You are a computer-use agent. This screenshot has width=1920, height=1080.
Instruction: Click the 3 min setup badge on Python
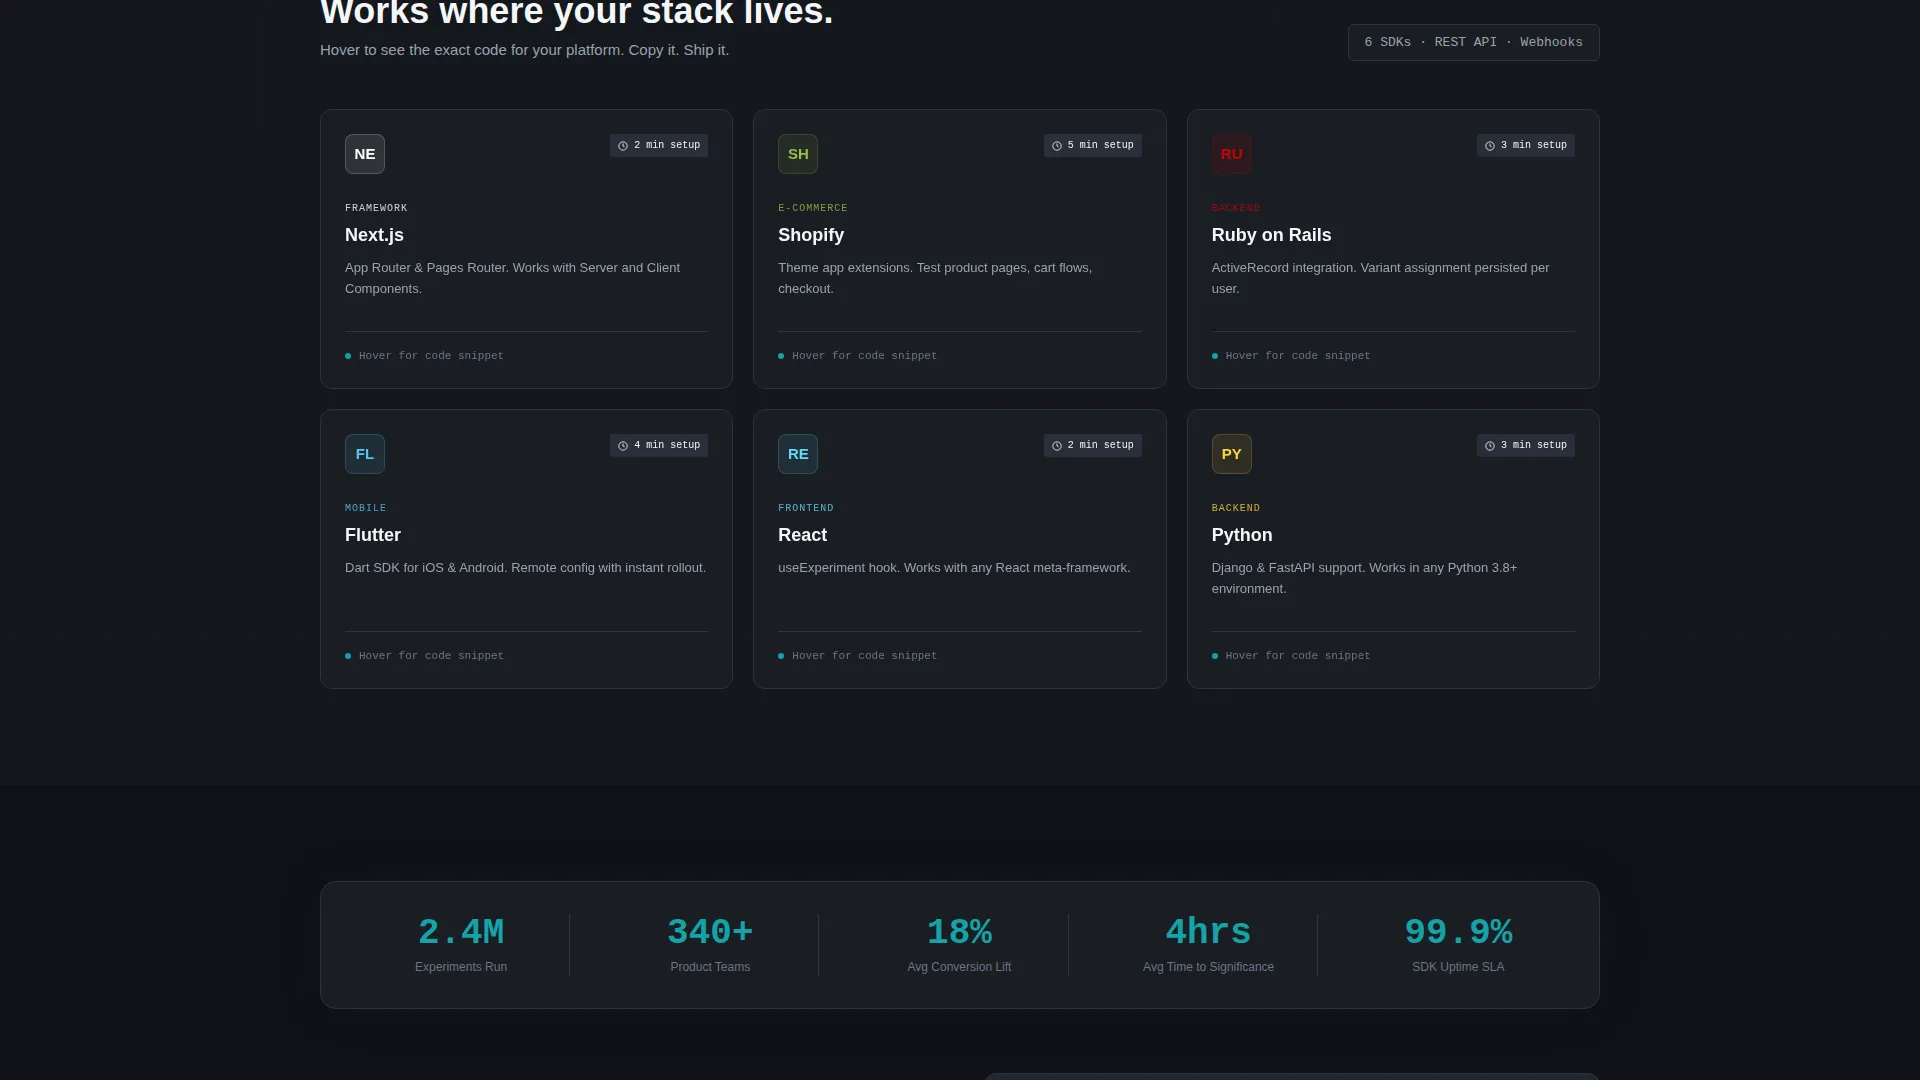[1526, 445]
